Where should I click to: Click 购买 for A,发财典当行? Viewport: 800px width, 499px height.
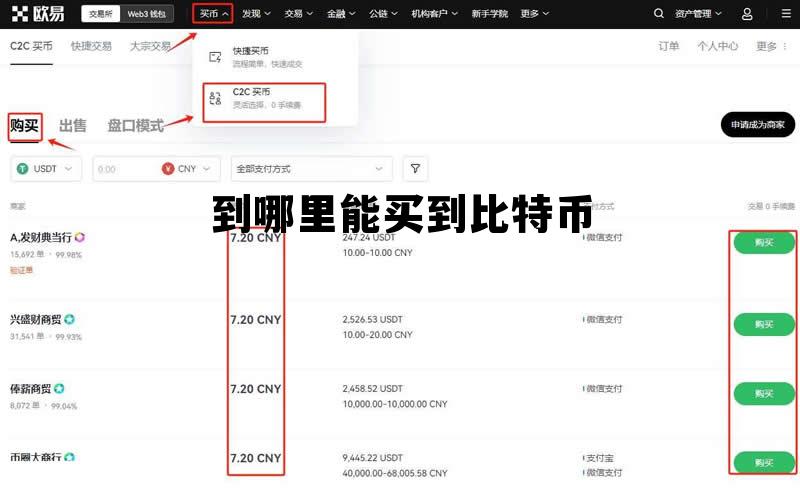pyautogui.click(x=764, y=242)
